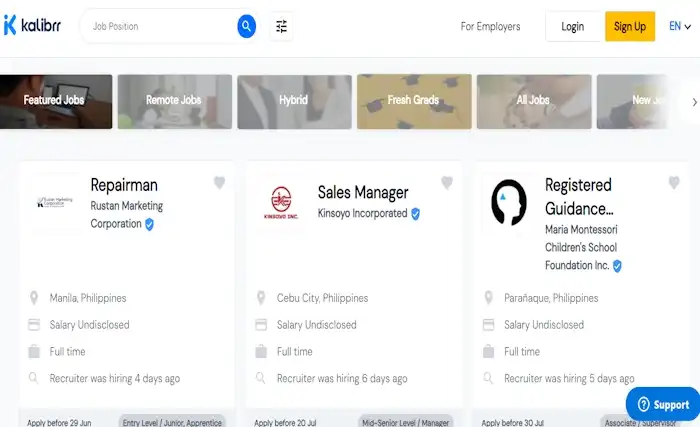Click Mid-Senior Level / Manager tag

pos(405,422)
